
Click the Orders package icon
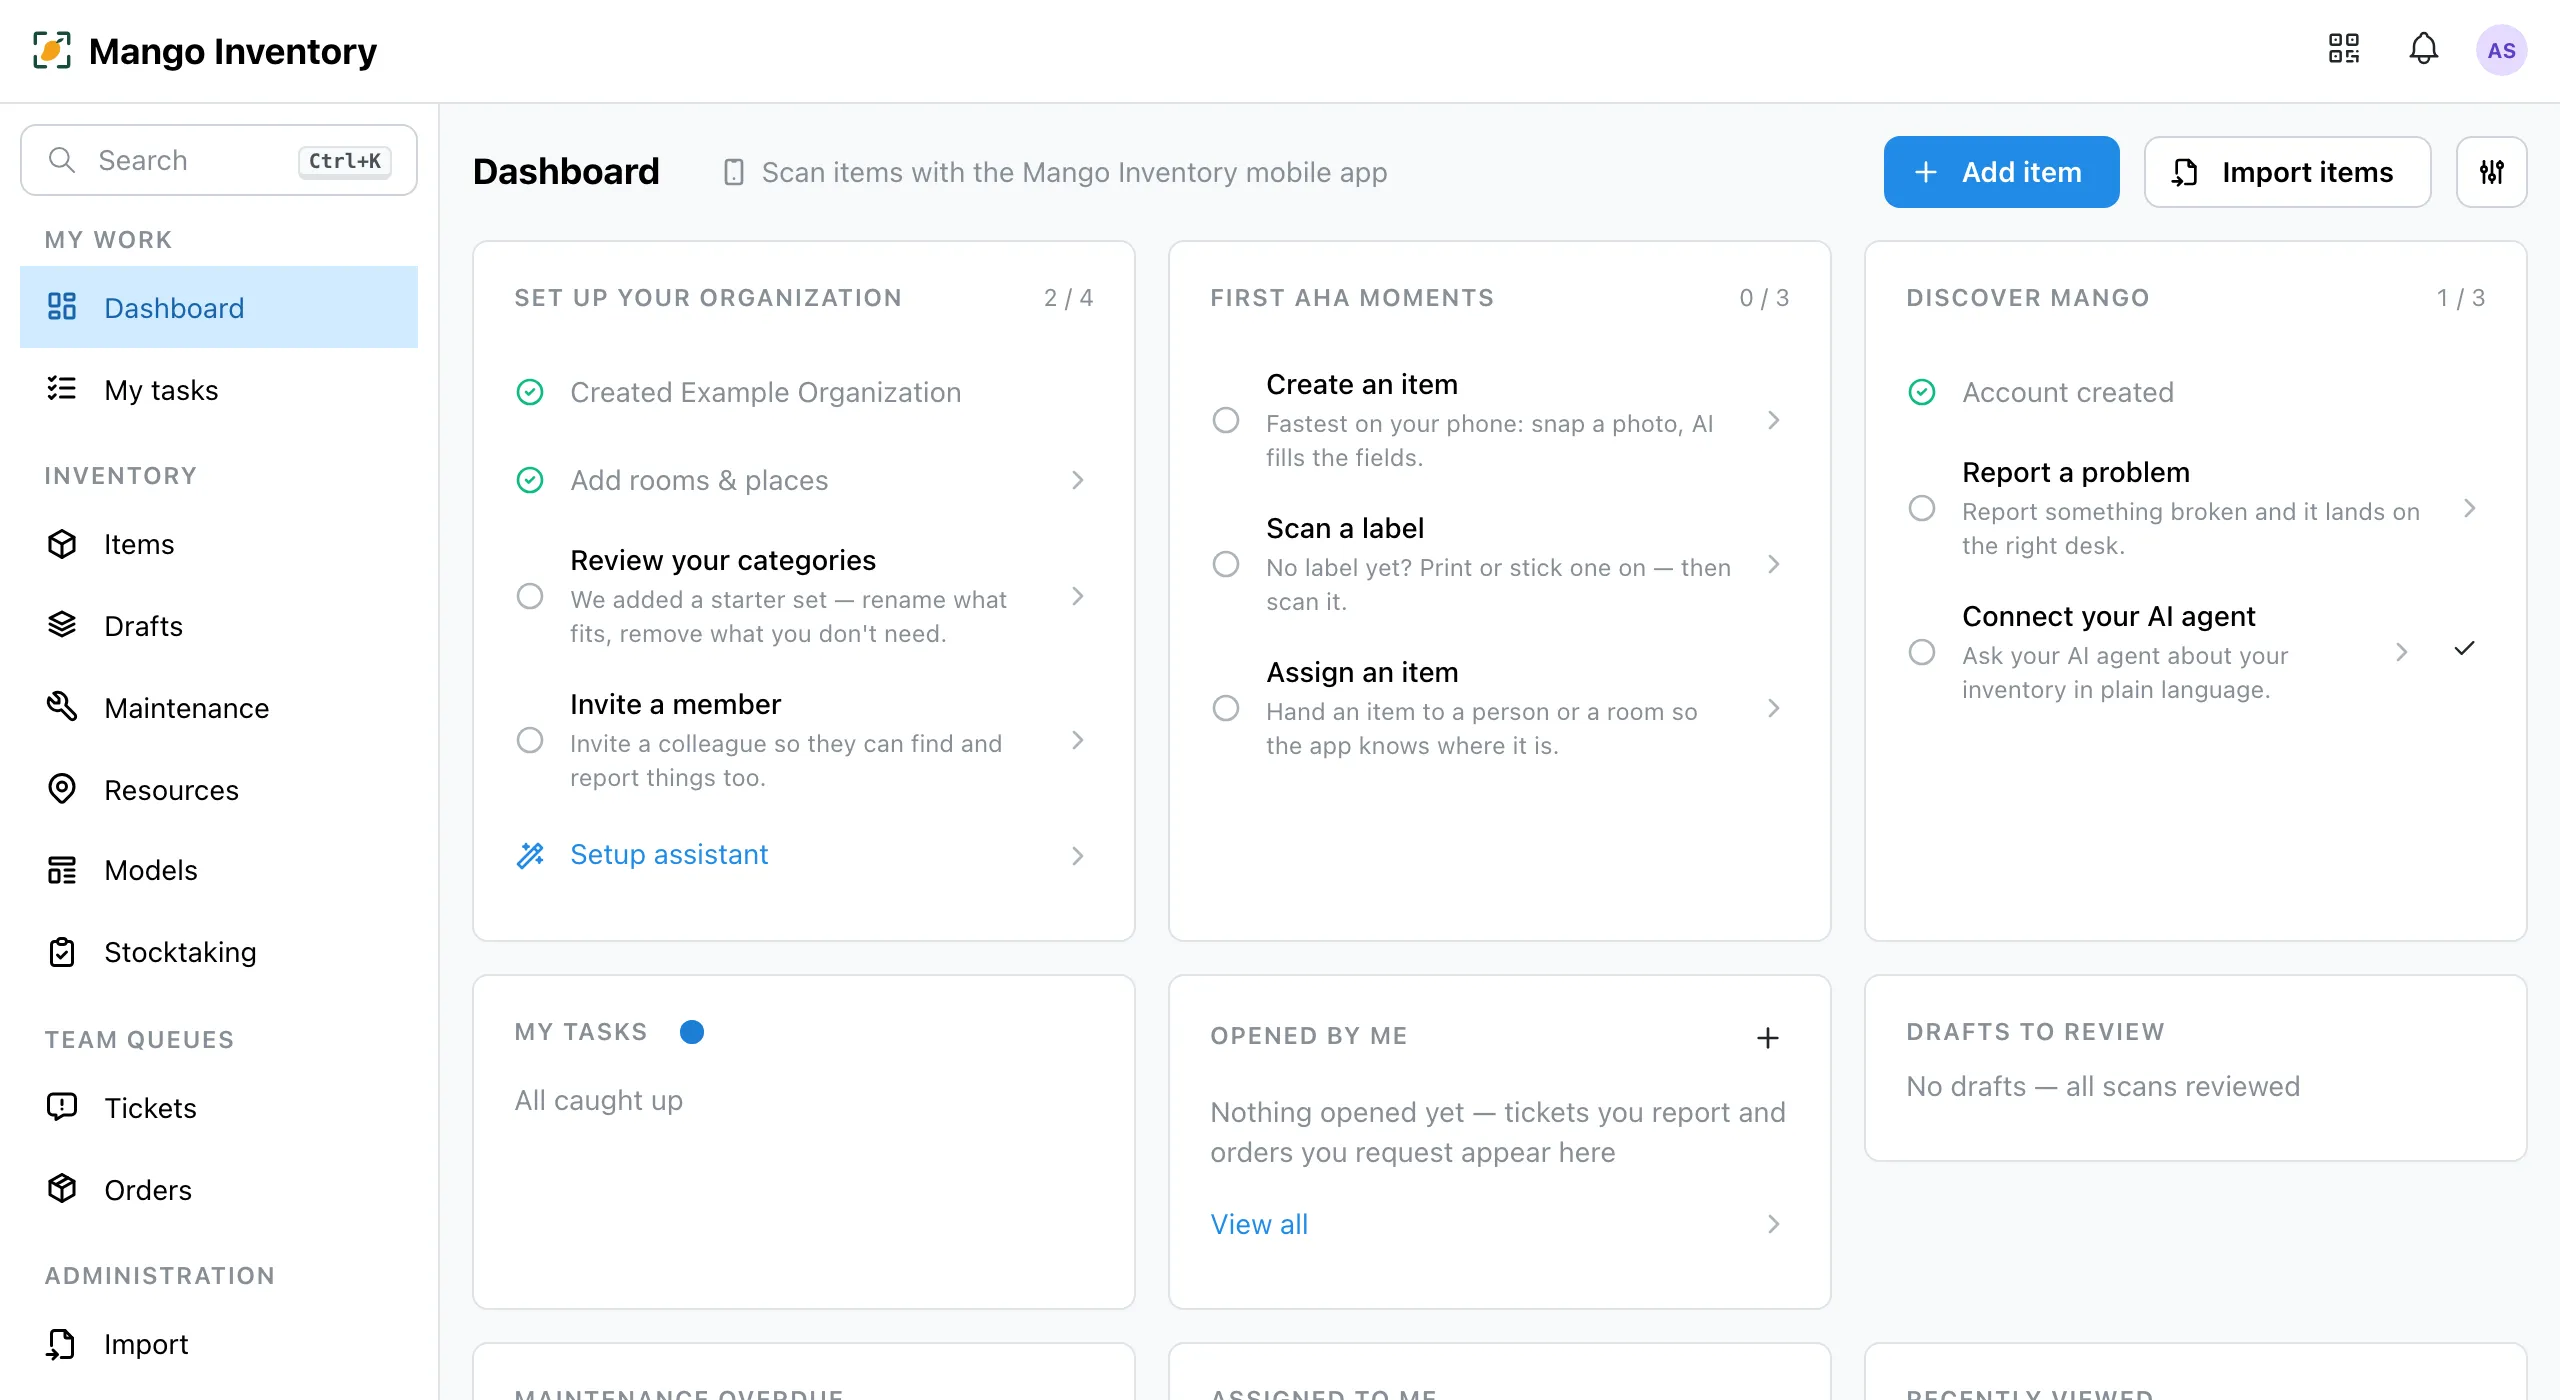62,1189
